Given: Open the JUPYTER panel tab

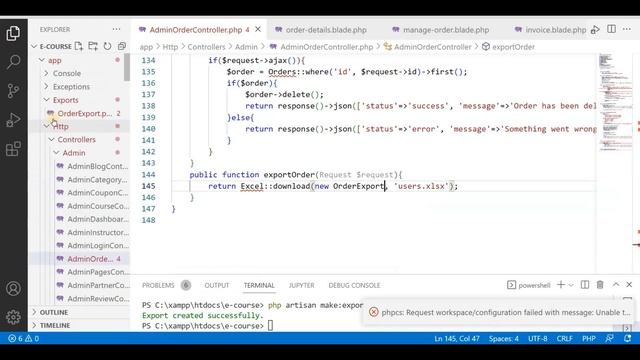Looking at the screenshot, I should point(302,285).
